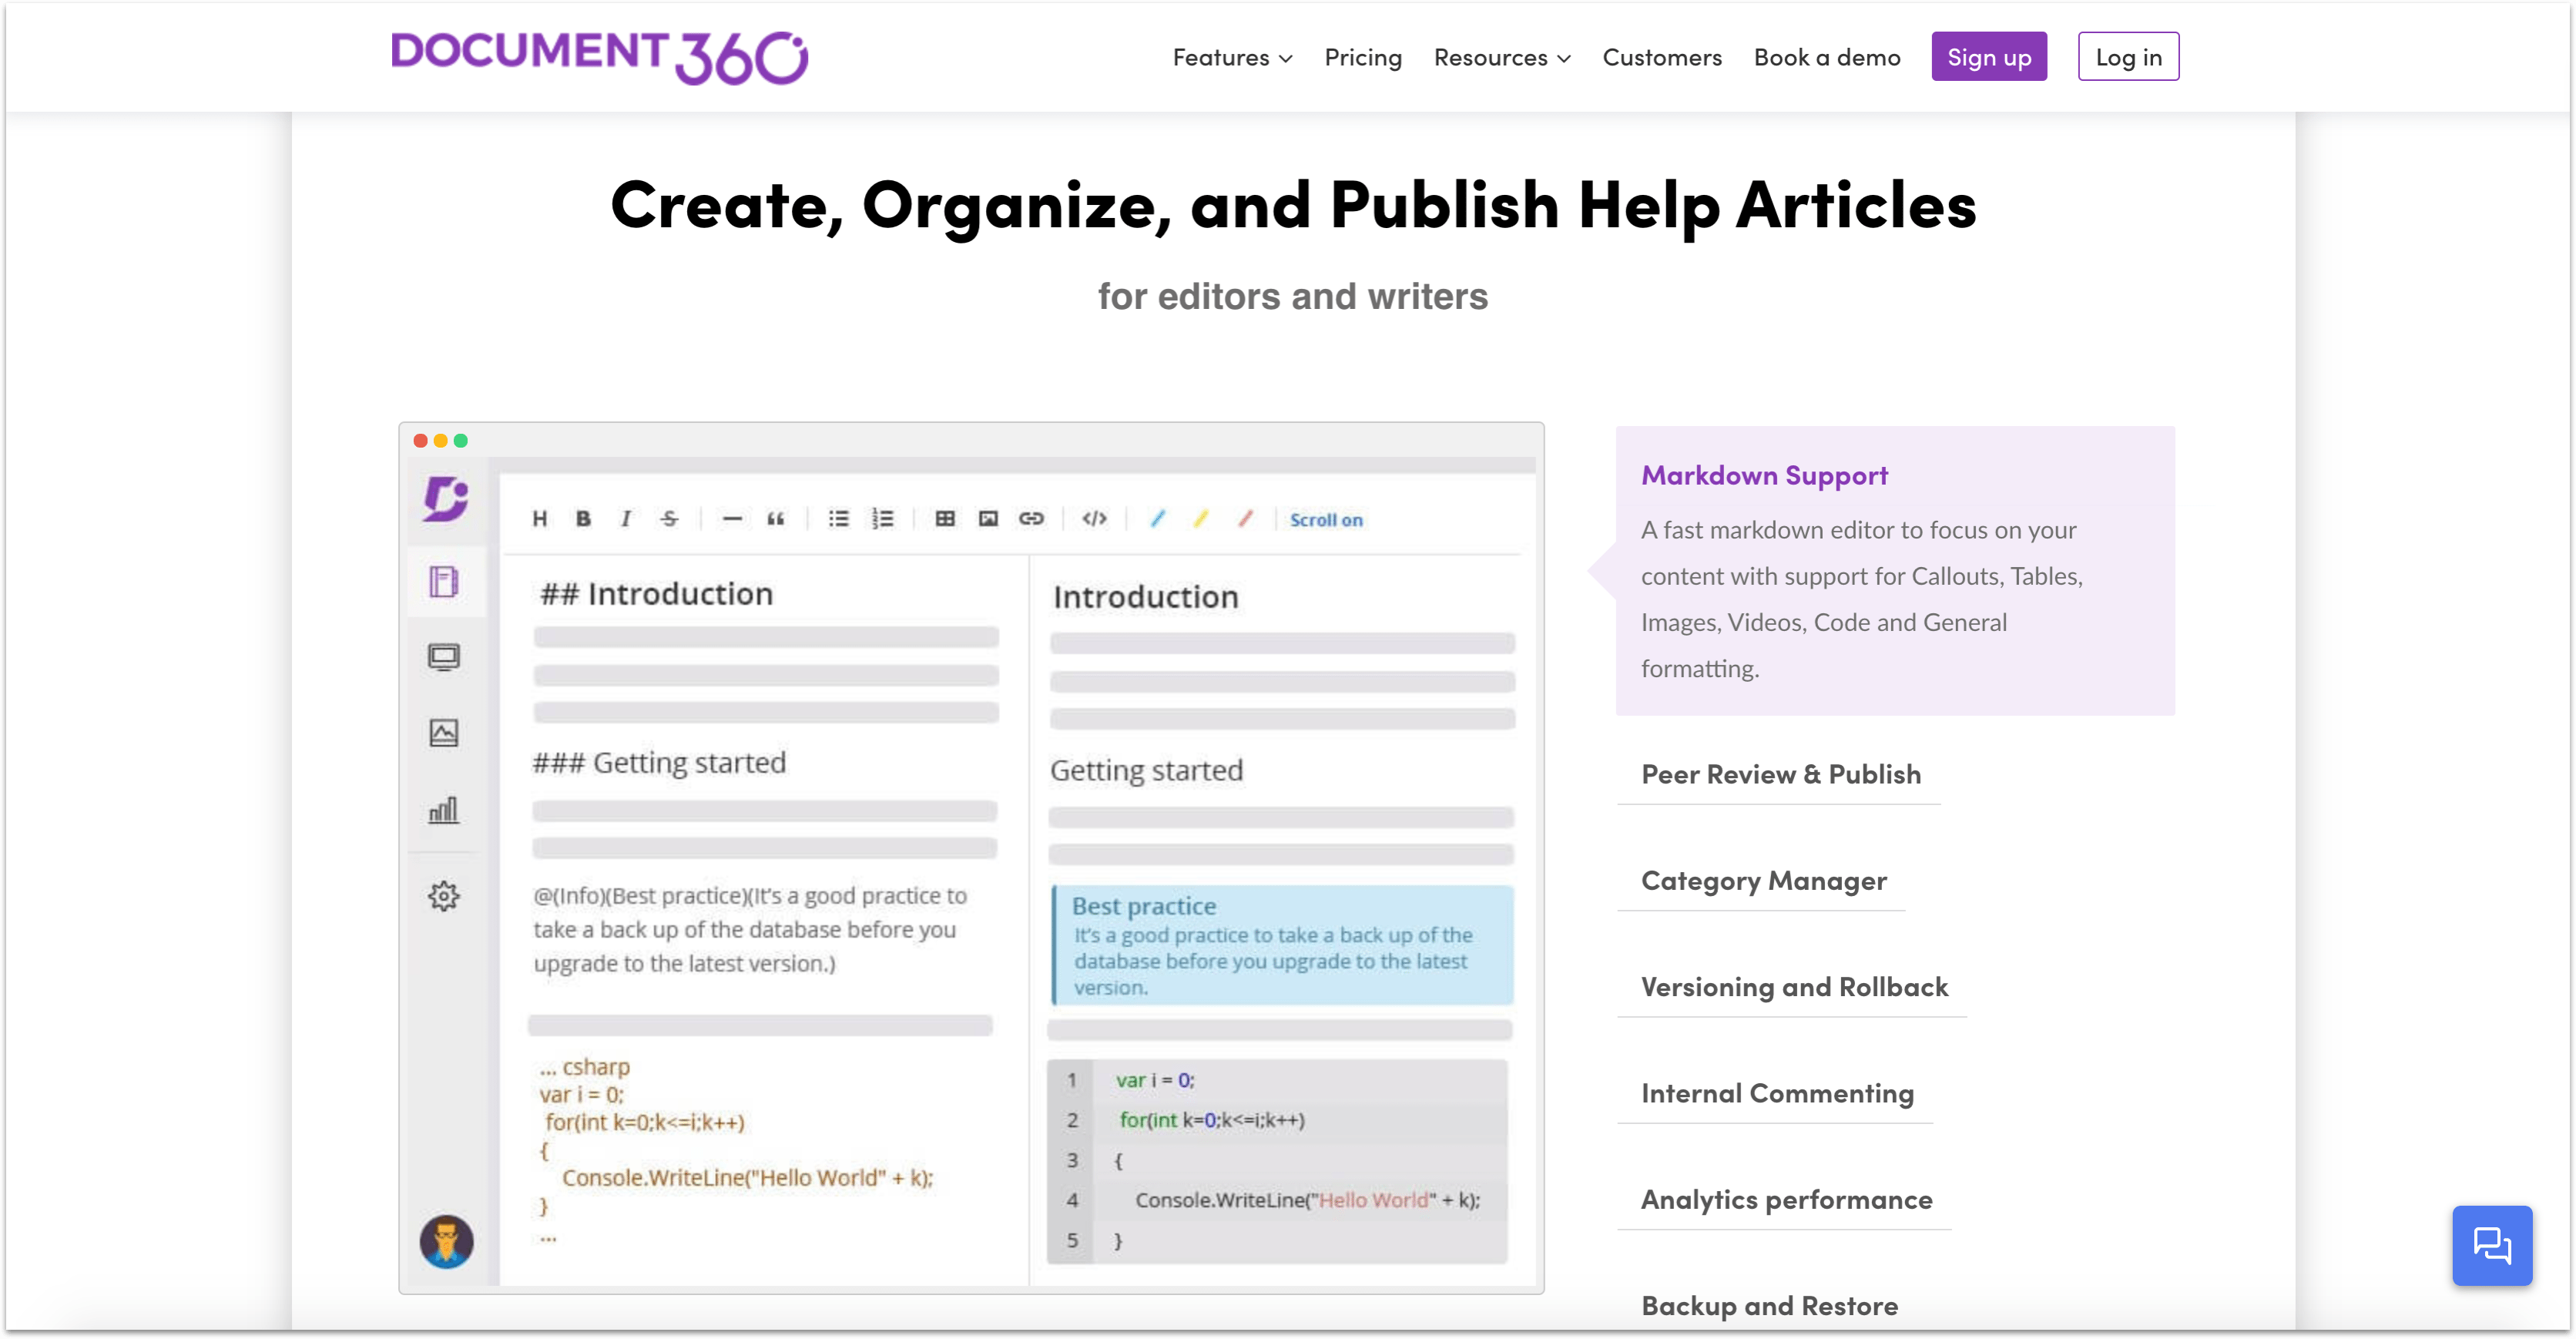Expand the Features dropdown menu
This screenshot has width=2576, height=1339.
click(1232, 58)
